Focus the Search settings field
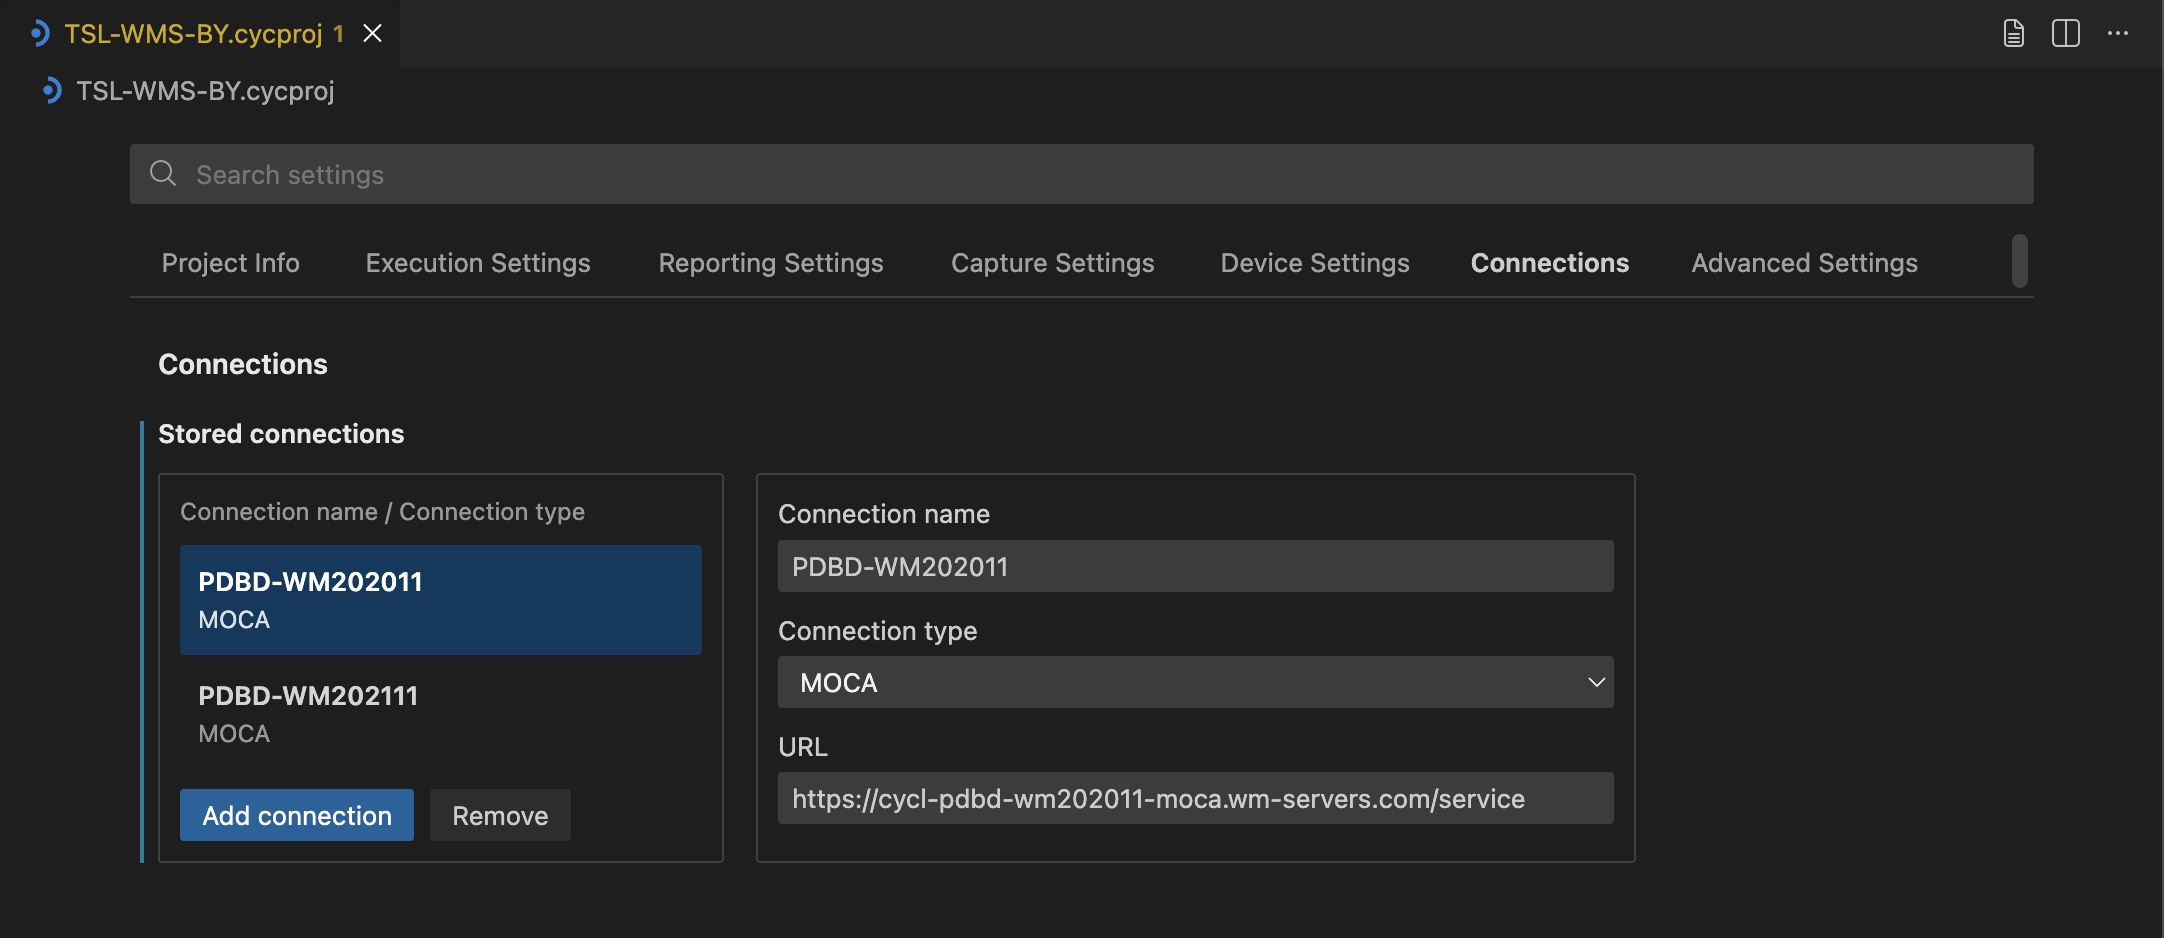Viewport: 2164px width, 938px height. click(1081, 174)
